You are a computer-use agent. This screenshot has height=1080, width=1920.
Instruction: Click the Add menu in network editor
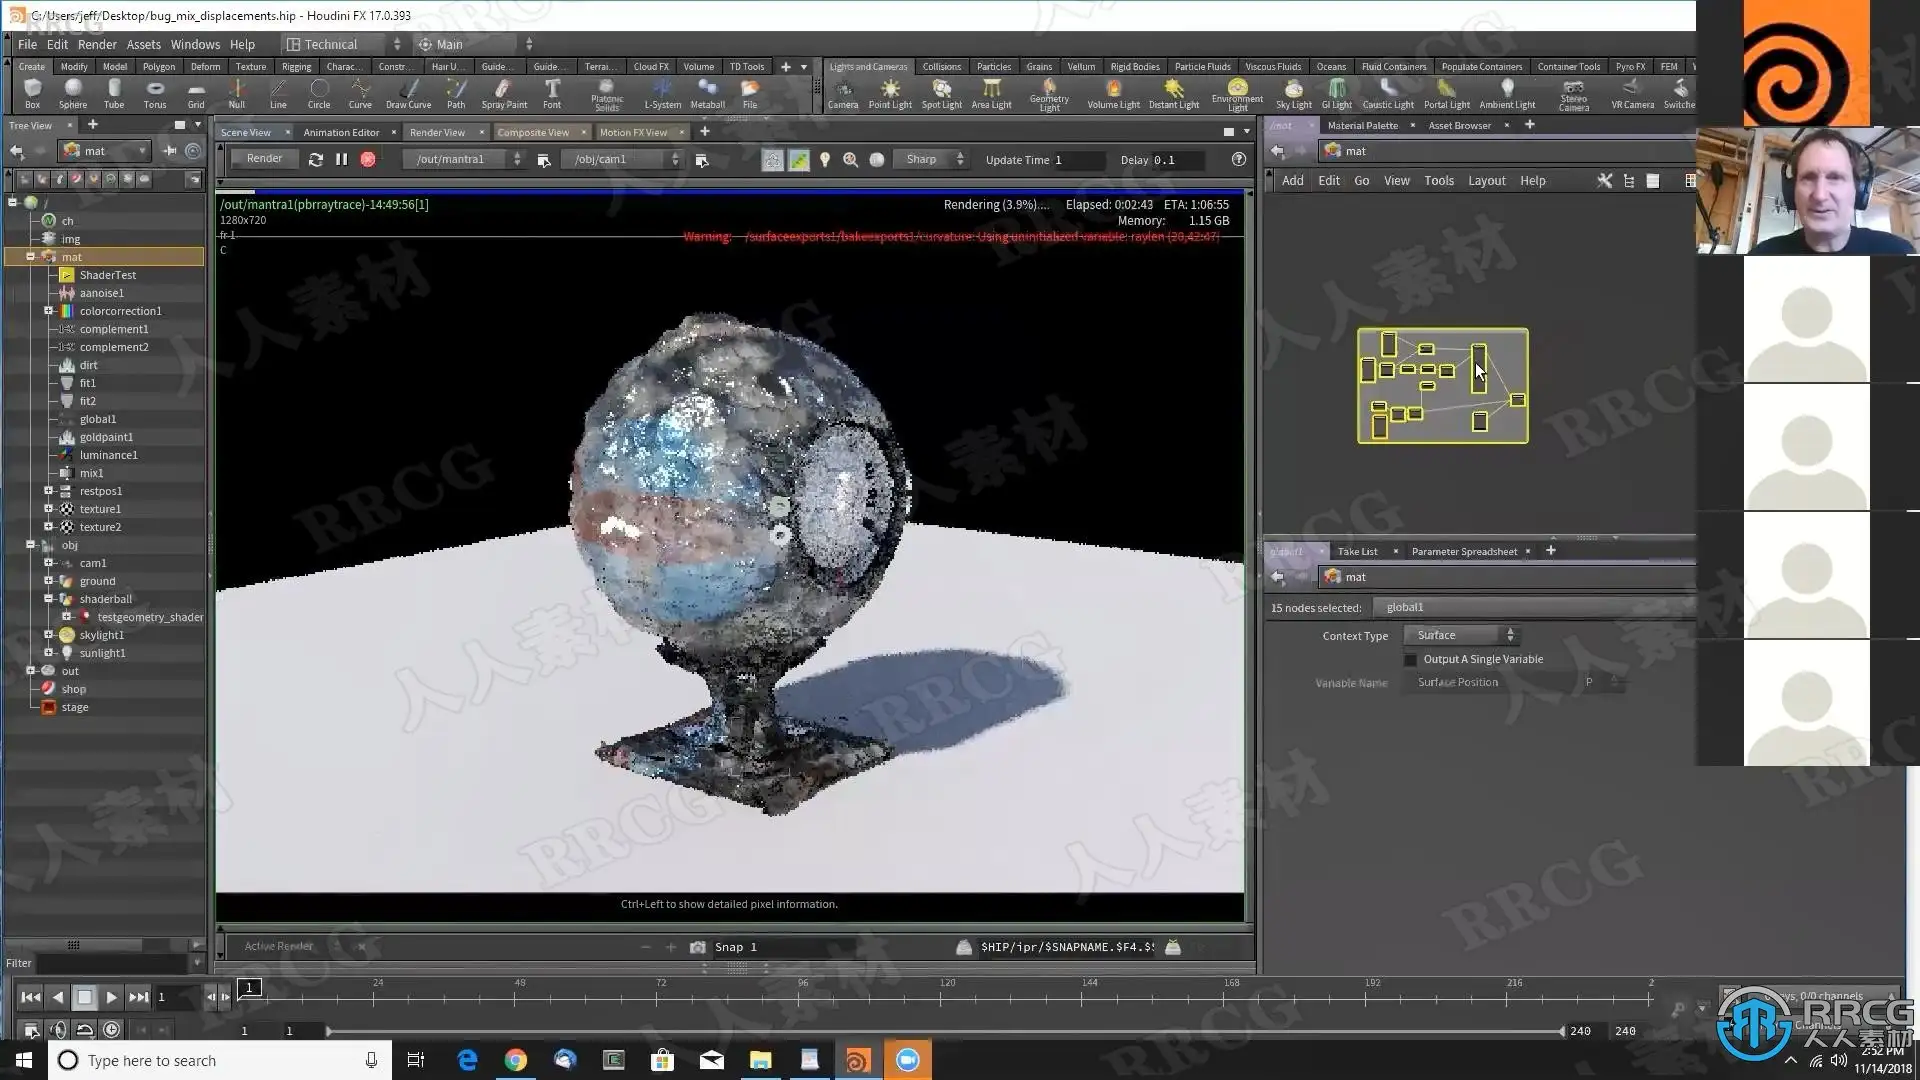[x=1292, y=181]
